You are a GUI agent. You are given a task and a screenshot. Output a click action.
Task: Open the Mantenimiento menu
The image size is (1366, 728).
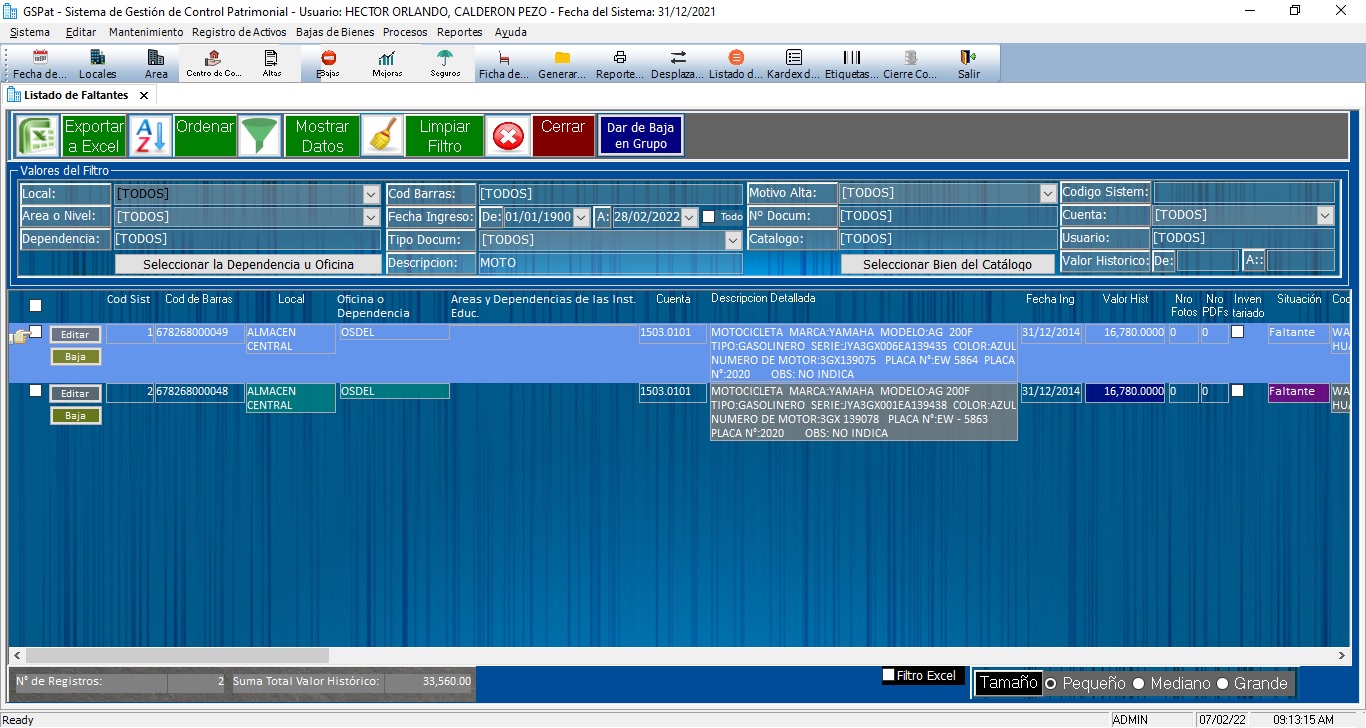pyautogui.click(x=146, y=32)
